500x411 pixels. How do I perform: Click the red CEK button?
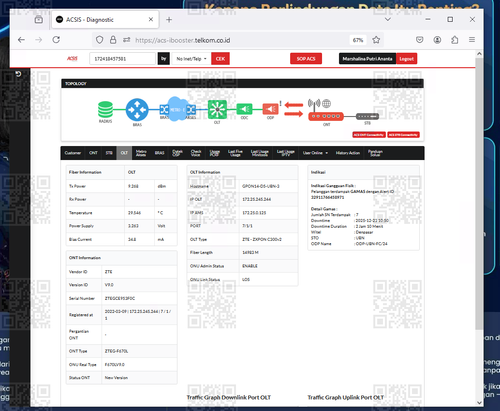click(220, 59)
